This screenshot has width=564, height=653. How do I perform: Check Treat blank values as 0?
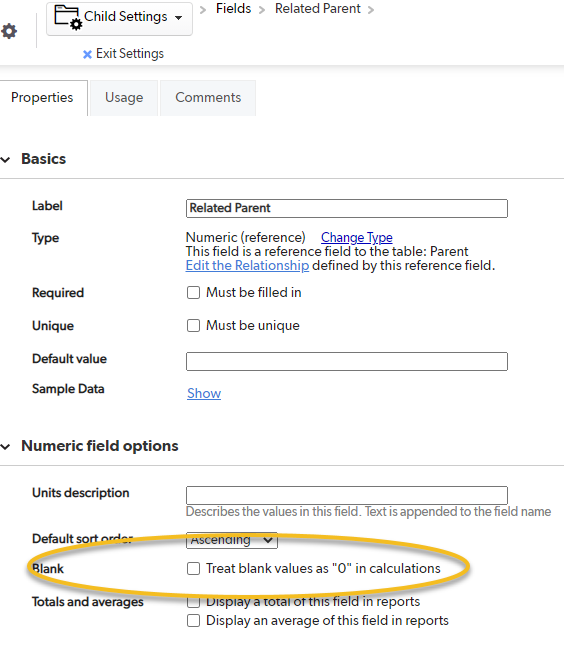point(193,568)
